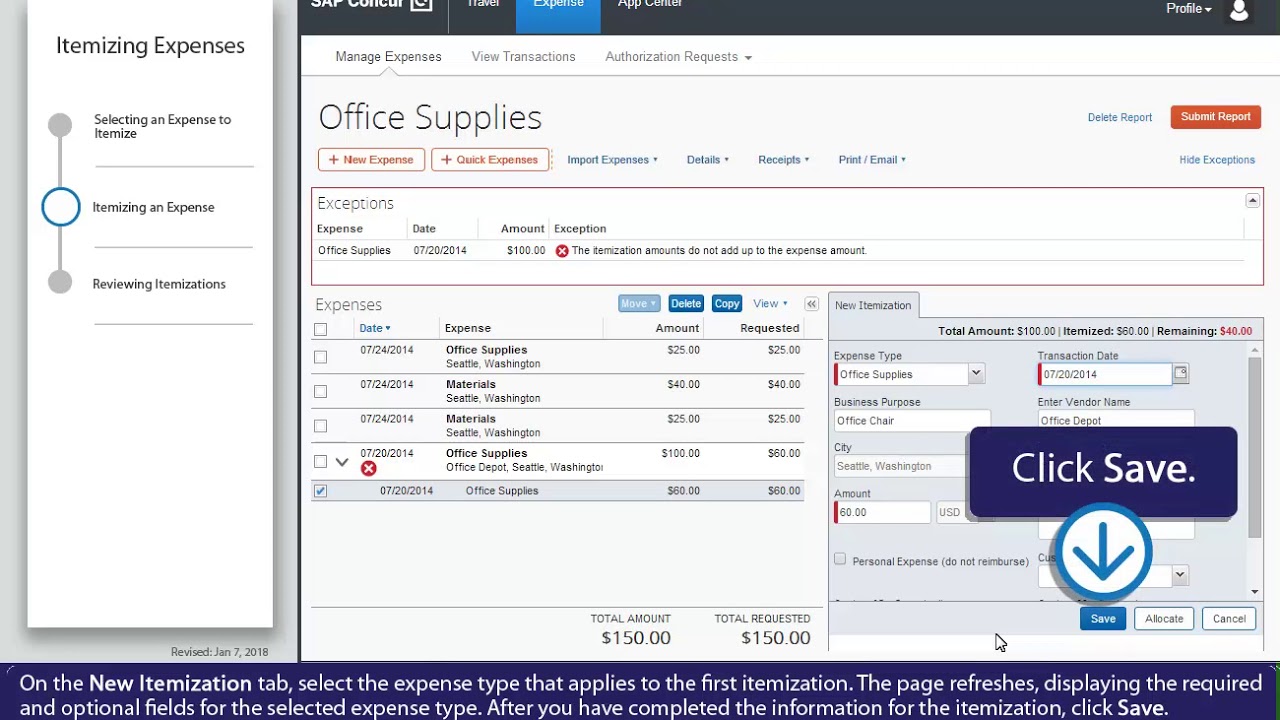Click the itemization form vertical scrollbar
The width and height of the screenshot is (1280, 720).
click(1255, 448)
